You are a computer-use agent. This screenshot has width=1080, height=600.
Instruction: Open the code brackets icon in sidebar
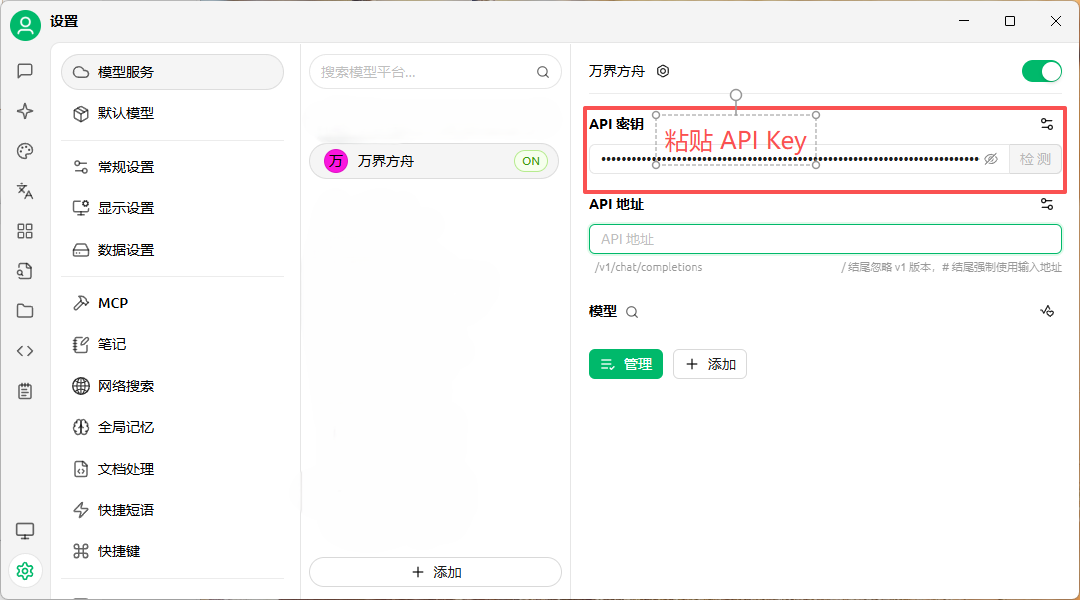coord(25,351)
